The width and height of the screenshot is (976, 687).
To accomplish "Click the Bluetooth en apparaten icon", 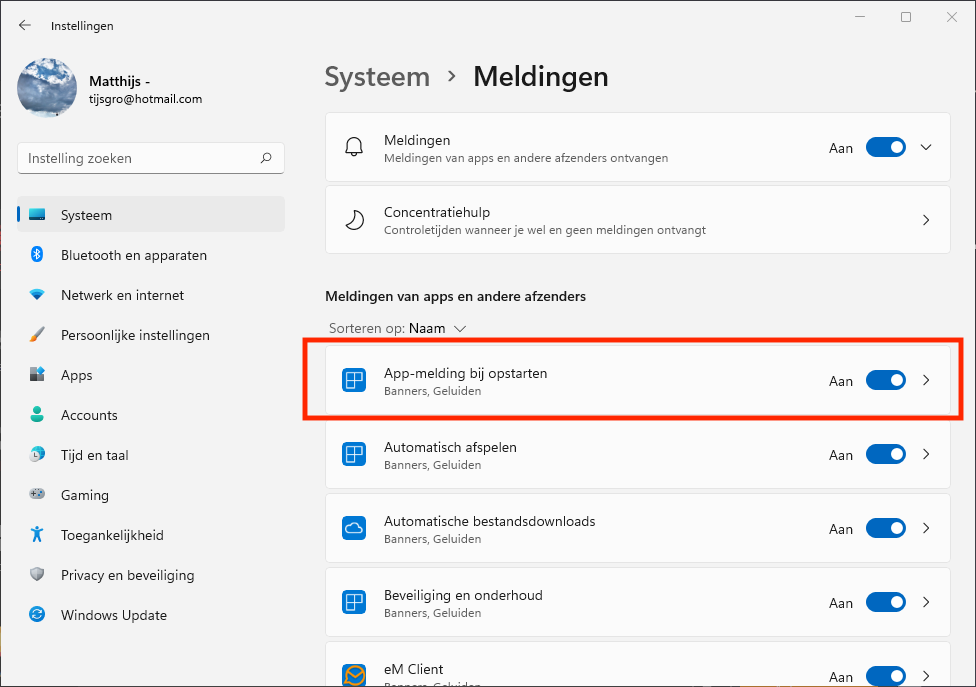I will coord(37,255).
